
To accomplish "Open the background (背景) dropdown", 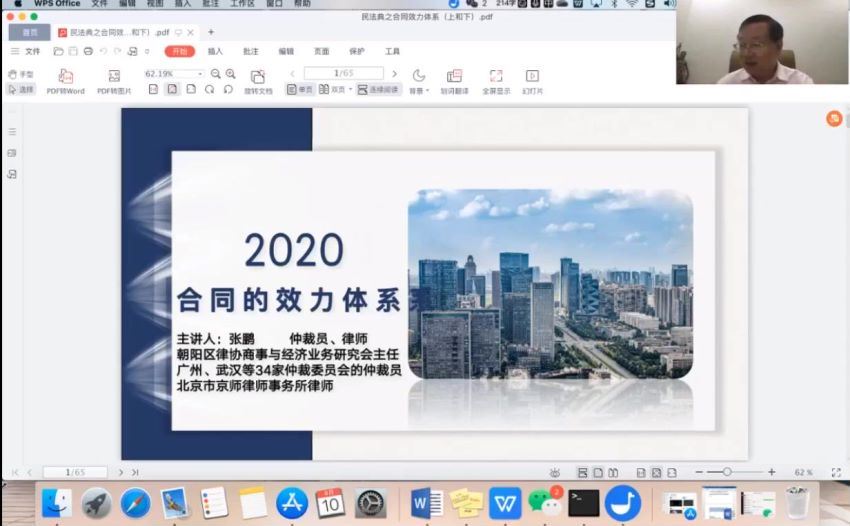I will click(x=419, y=81).
